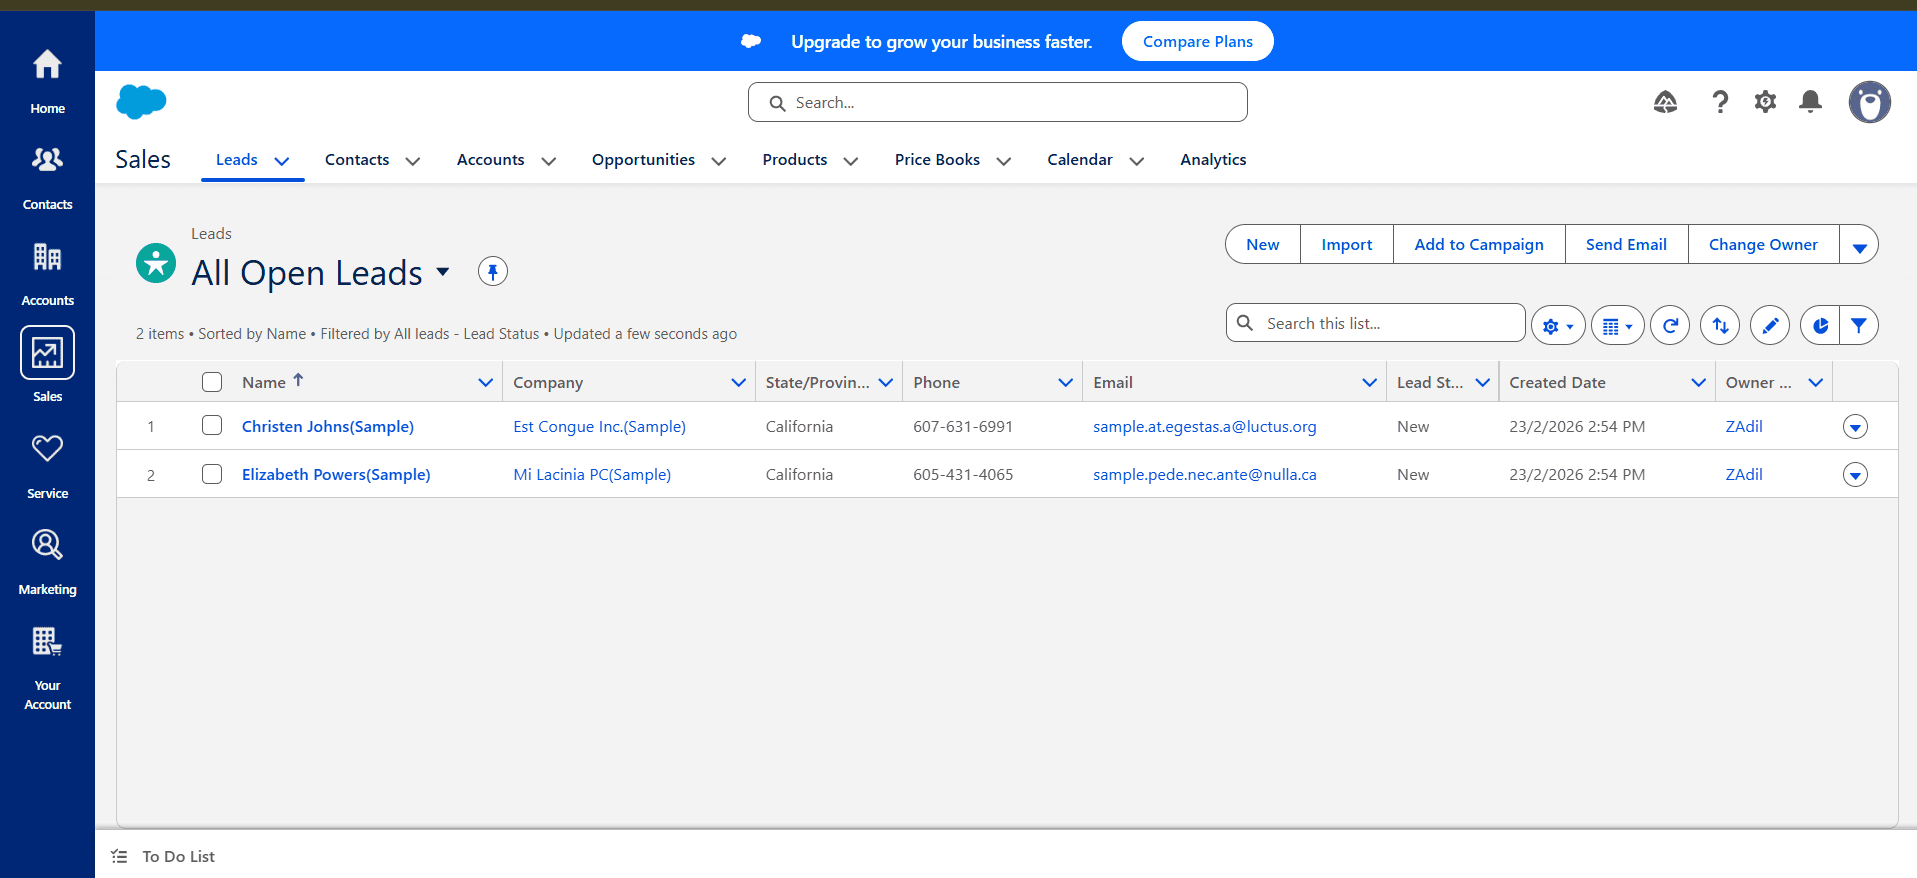Open the table display options menu

pos(1617,325)
